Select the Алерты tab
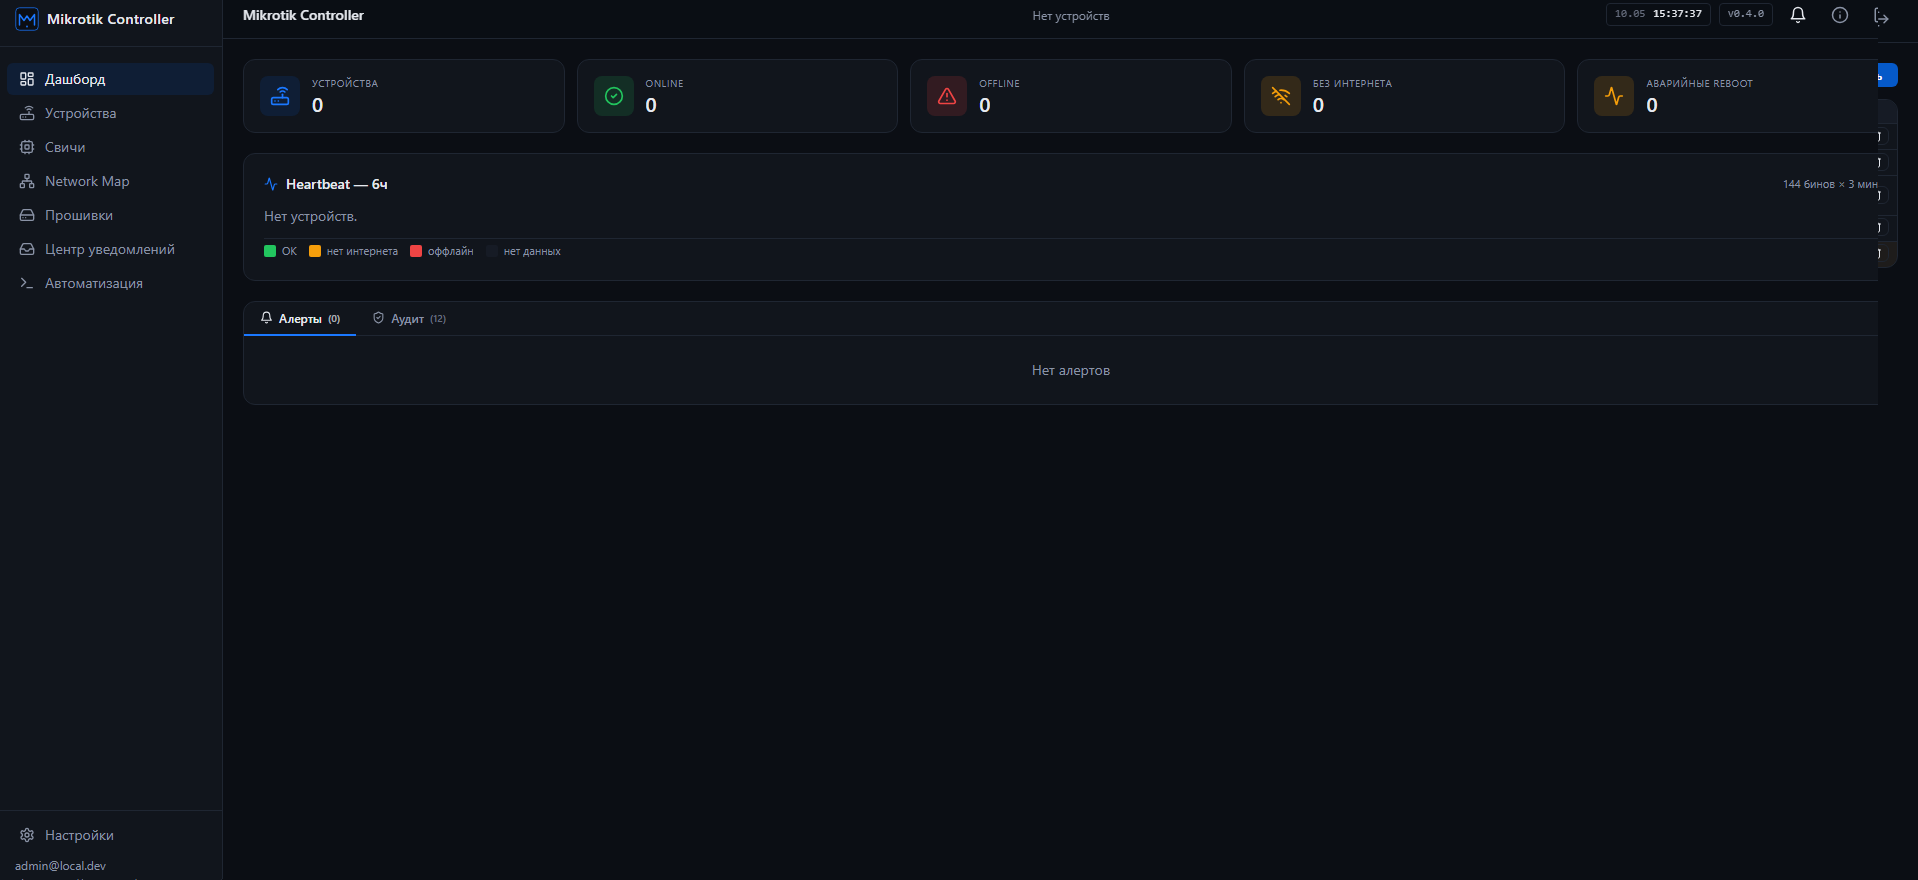The height and width of the screenshot is (880, 1918). (300, 319)
